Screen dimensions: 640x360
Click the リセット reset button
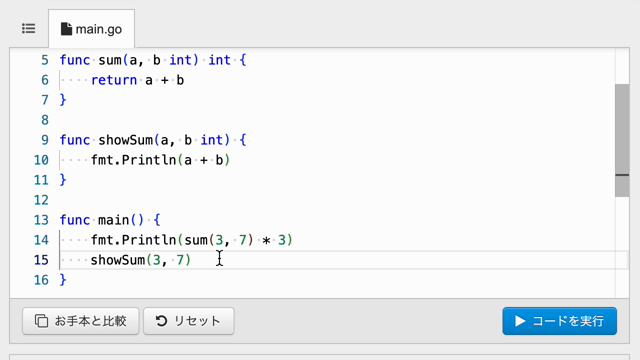(189, 321)
